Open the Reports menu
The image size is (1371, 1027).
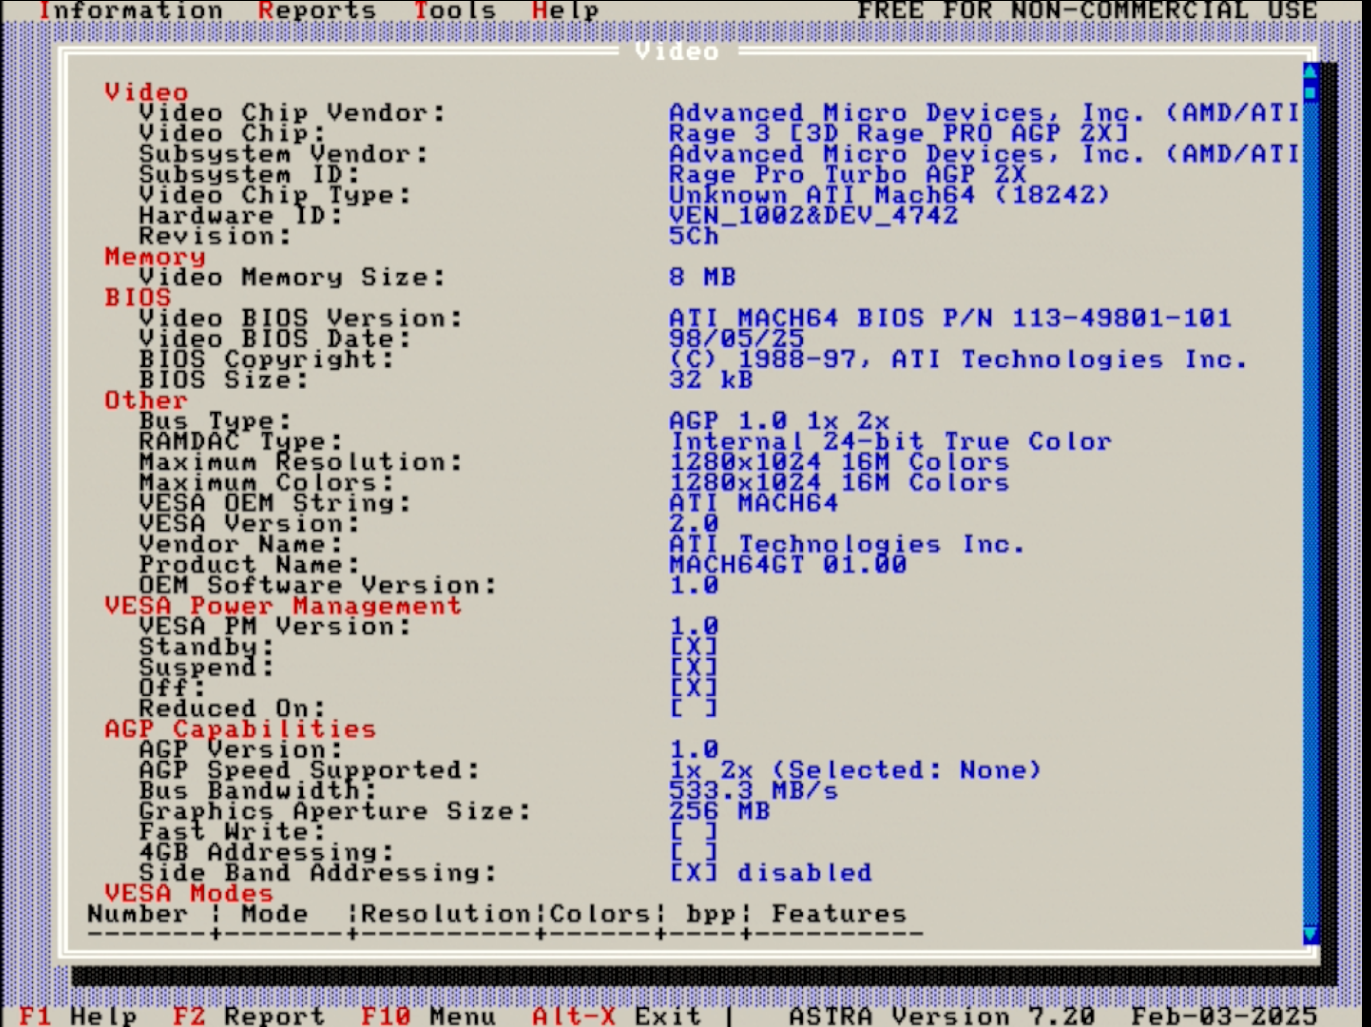click(x=316, y=11)
